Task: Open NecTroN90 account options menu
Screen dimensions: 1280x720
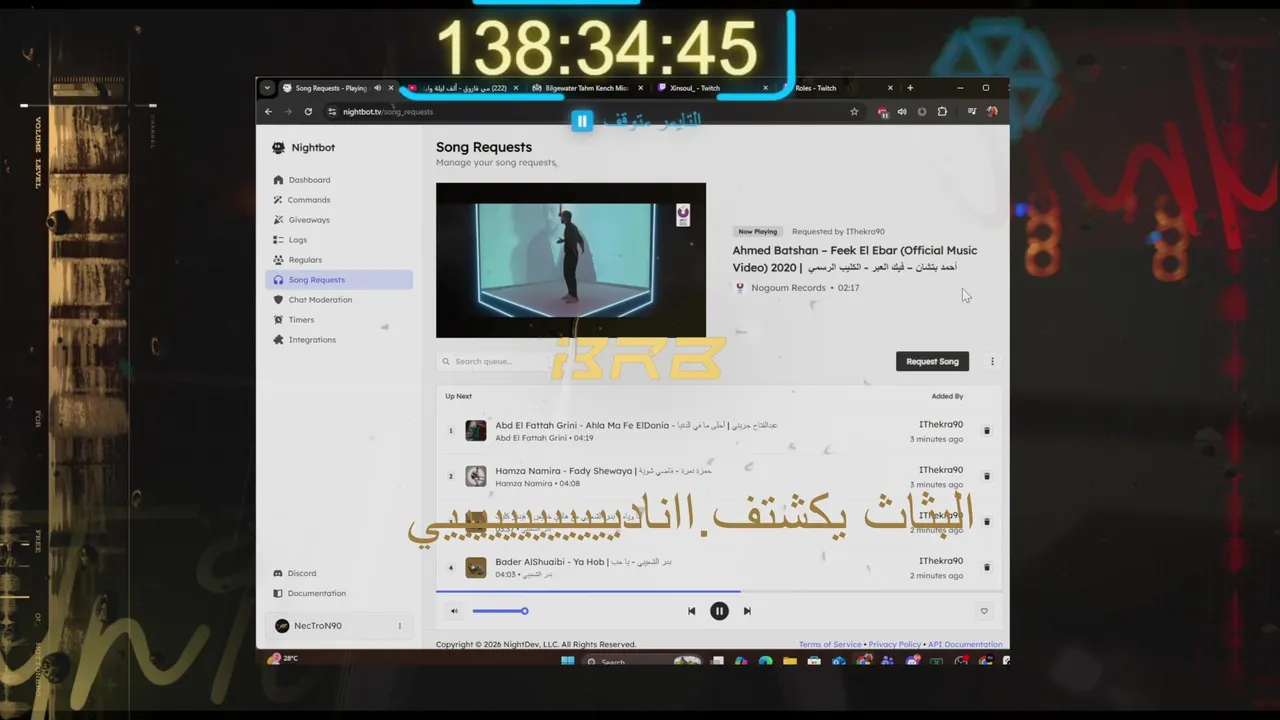Action: click(x=400, y=626)
